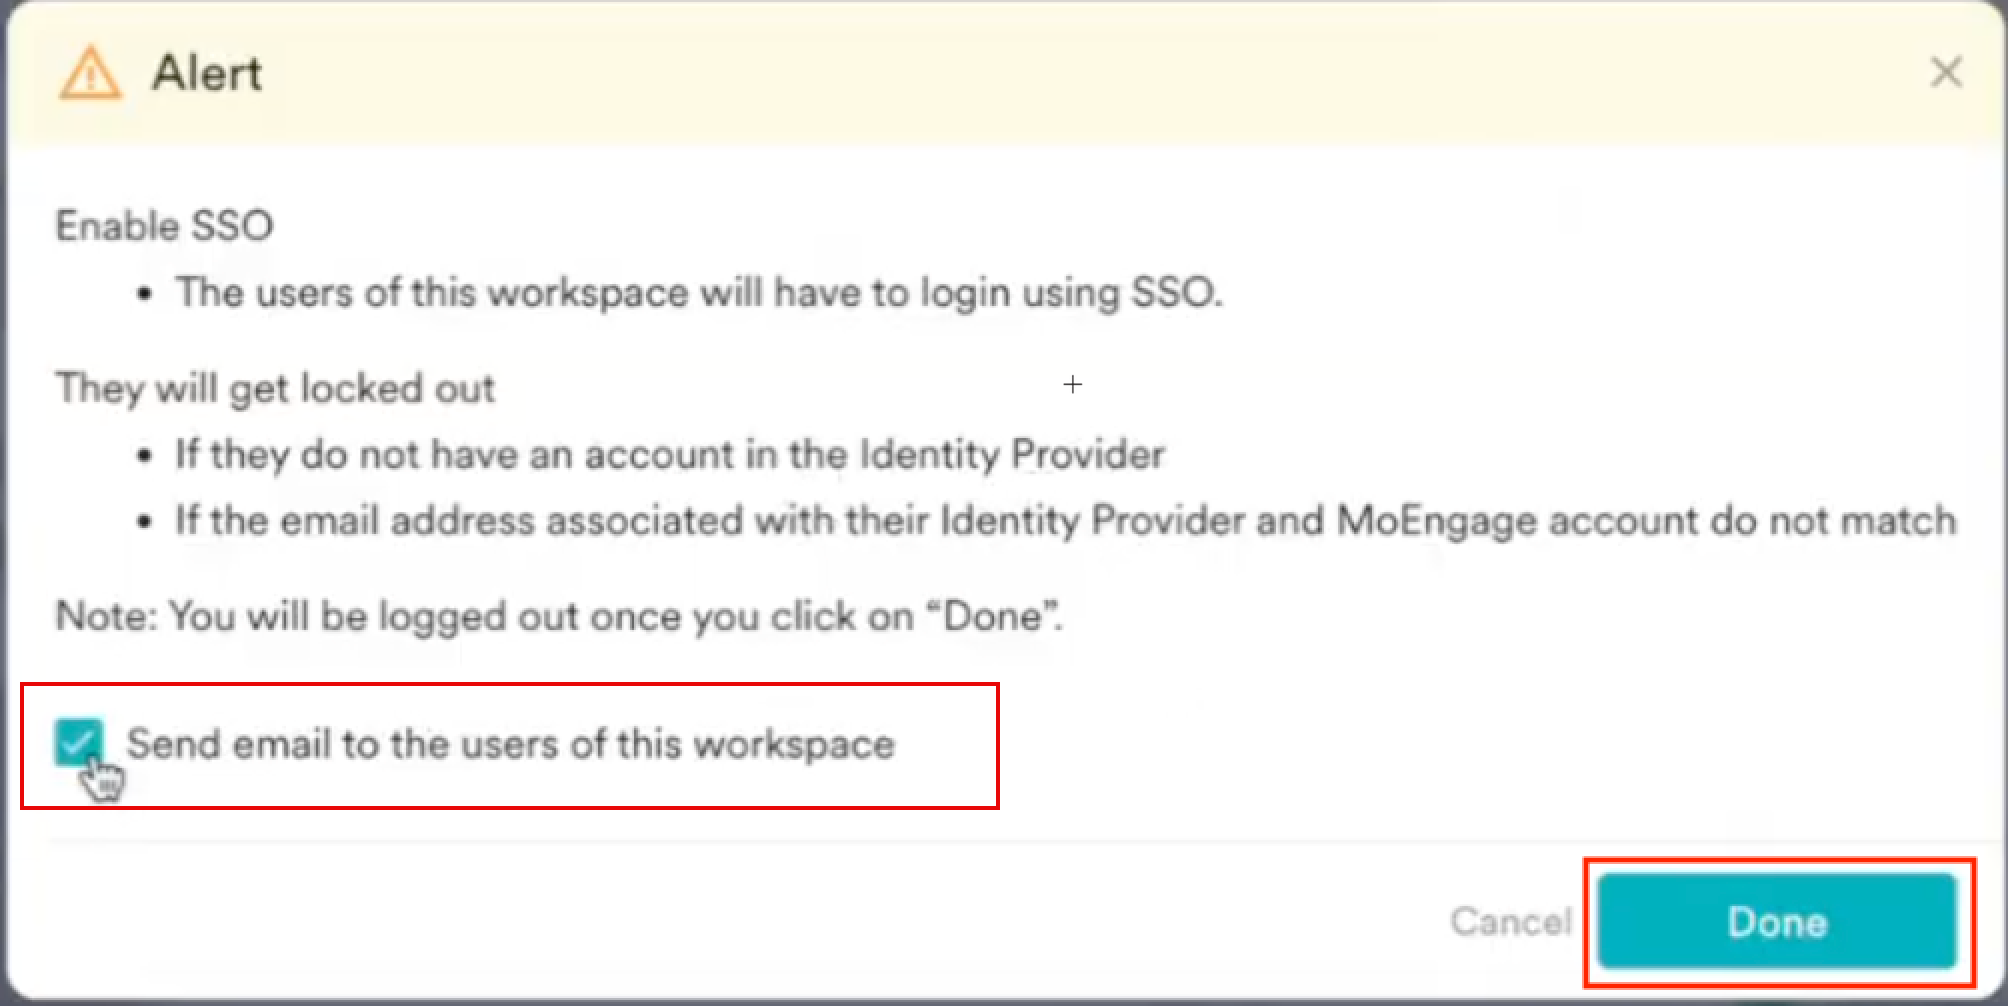Viewport: 2008px width, 1006px height.
Task: Click the 'You will be logged out' note
Action: 558,616
